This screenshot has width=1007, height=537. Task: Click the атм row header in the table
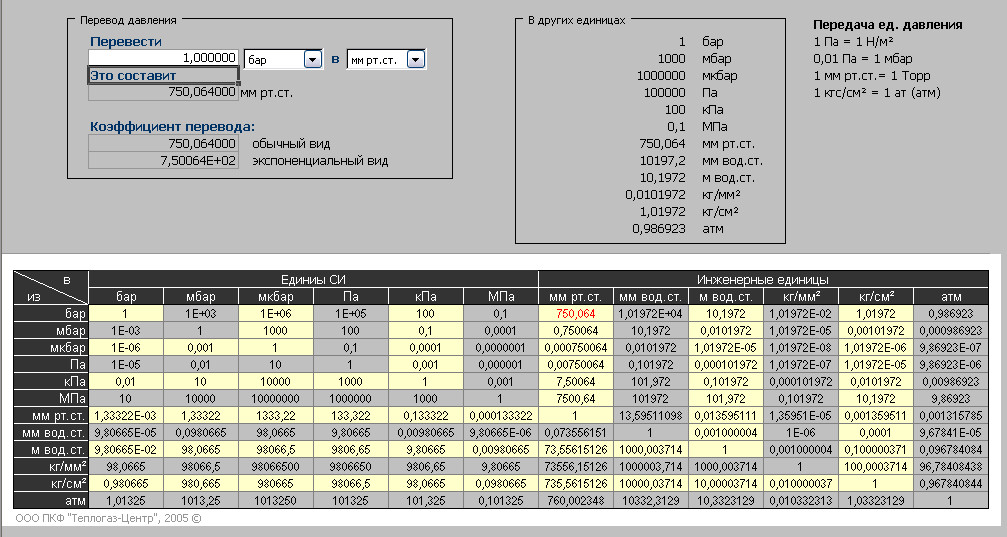point(50,500)
